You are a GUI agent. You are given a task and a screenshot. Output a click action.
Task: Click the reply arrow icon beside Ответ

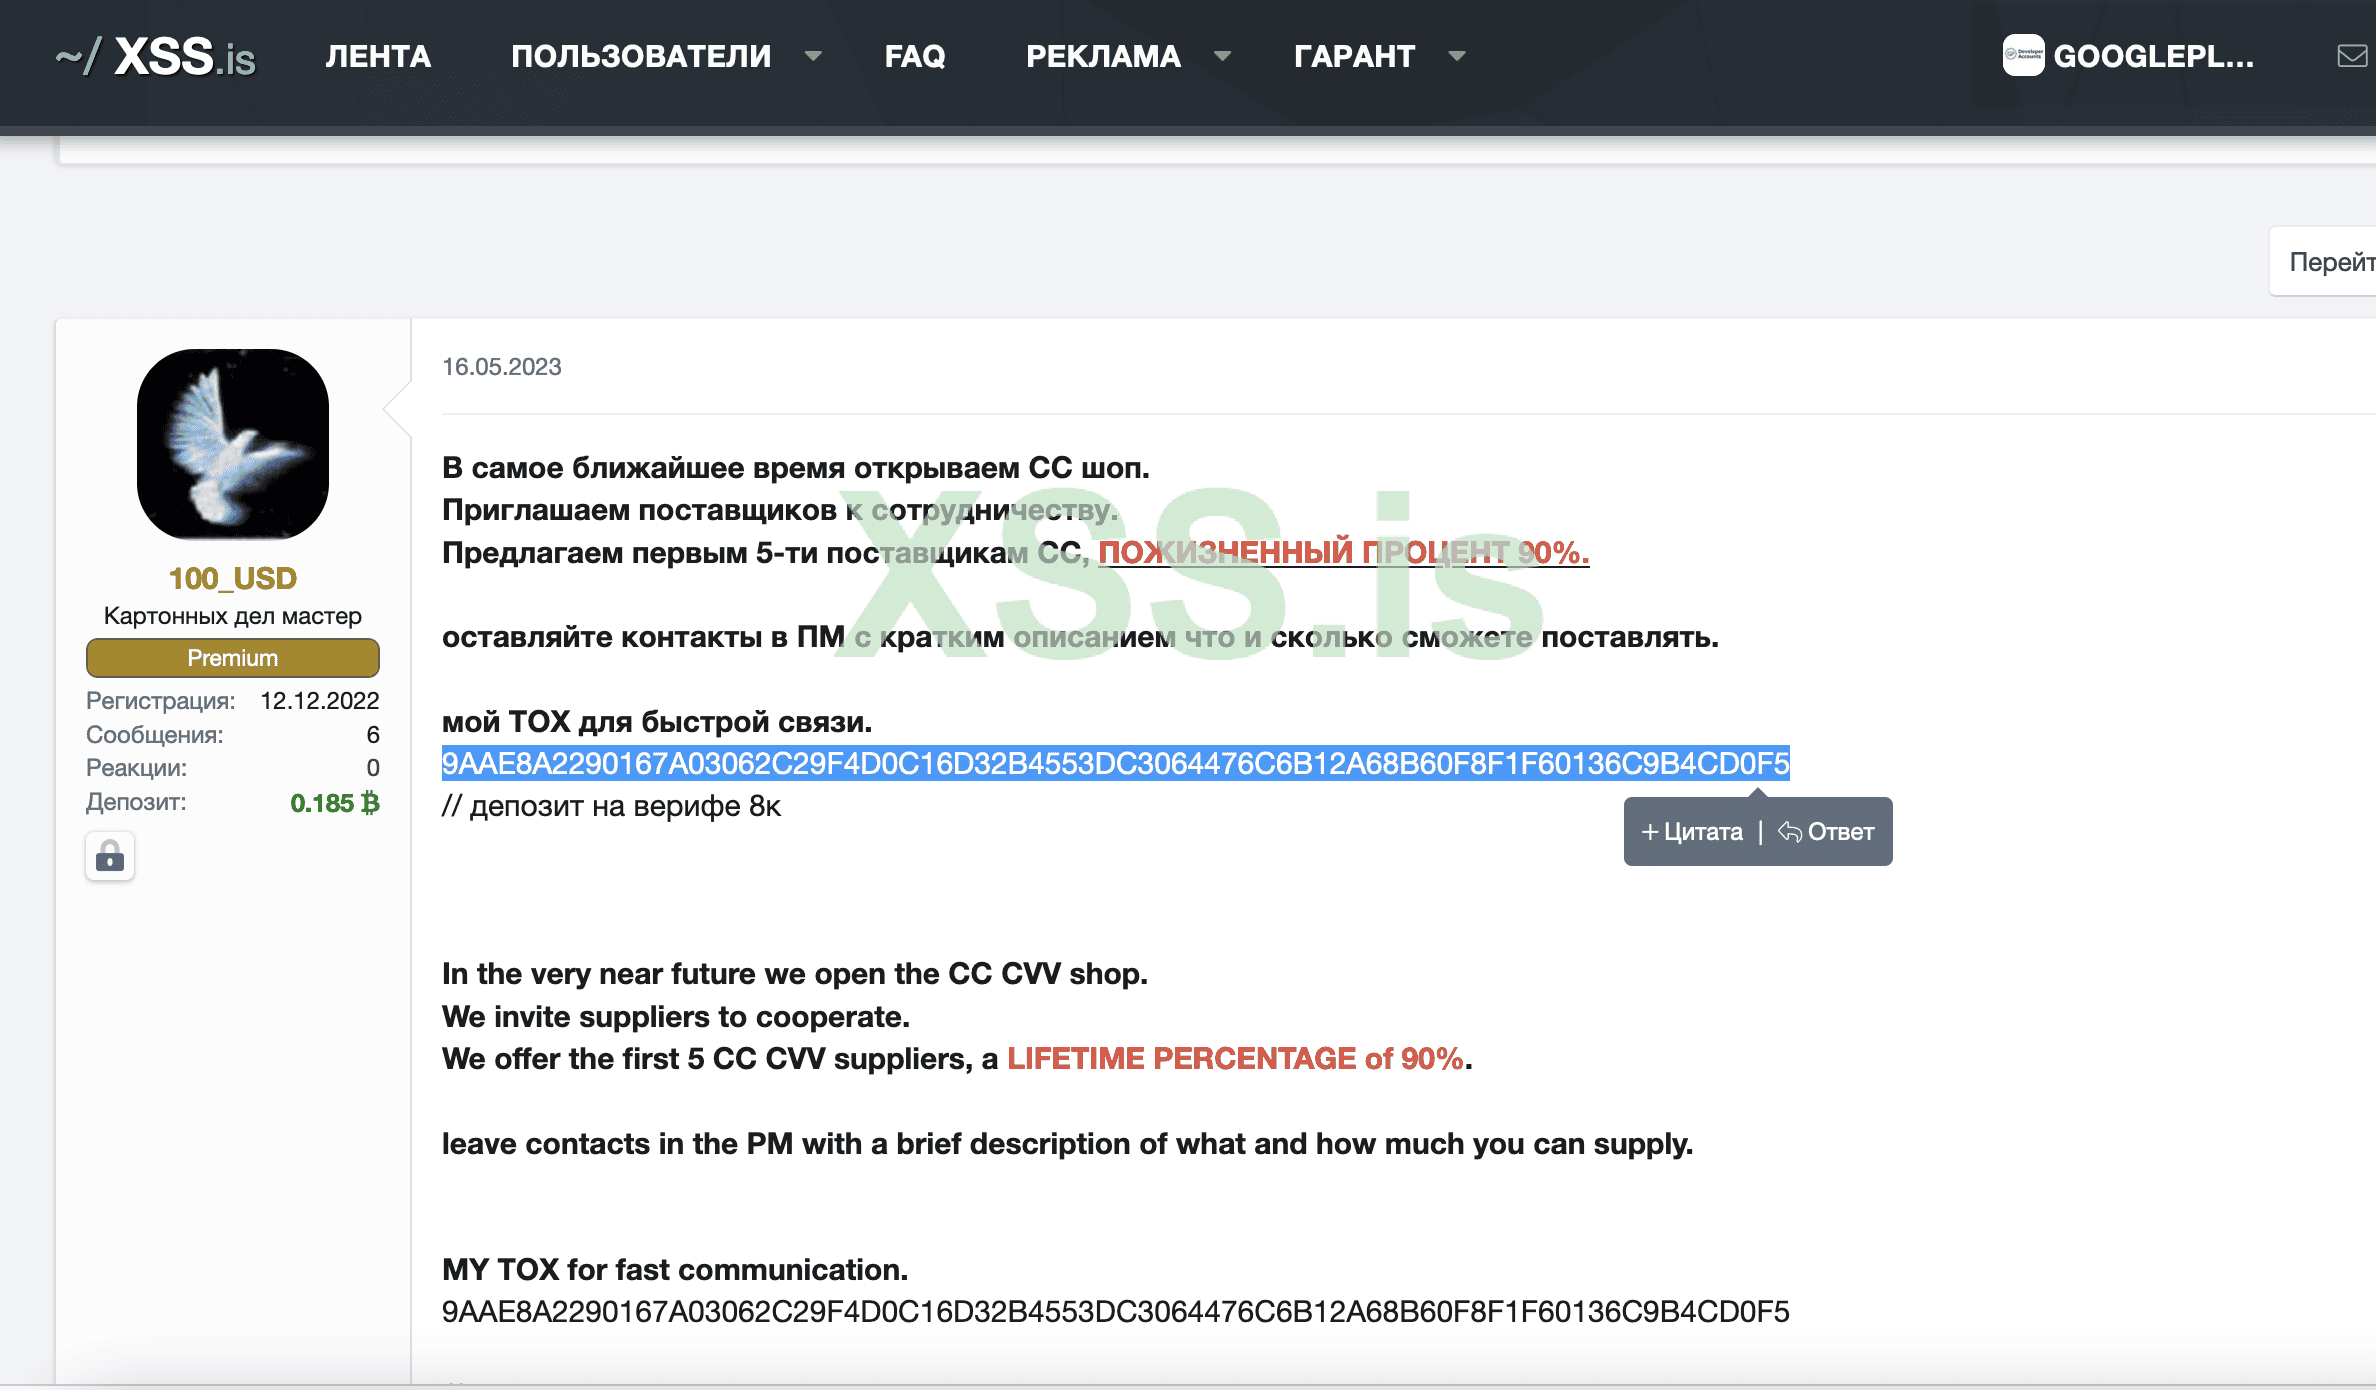pos(1789,832)
